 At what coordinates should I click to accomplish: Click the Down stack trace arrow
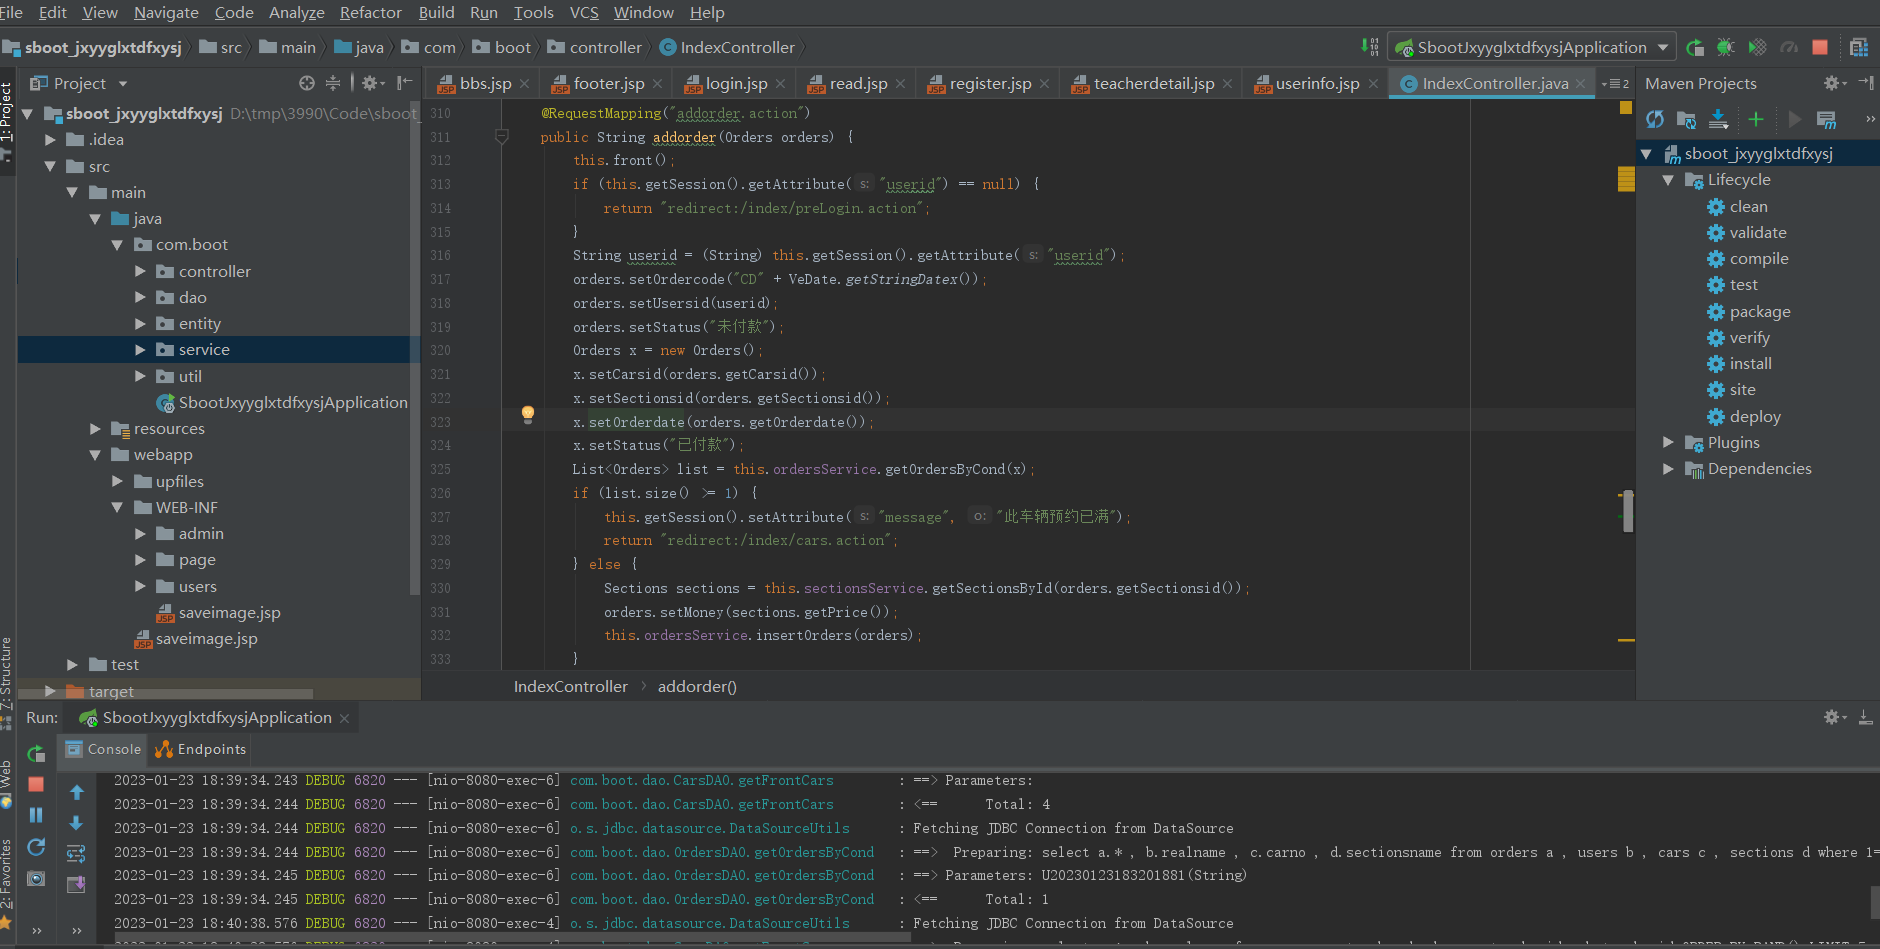(76, 823)
